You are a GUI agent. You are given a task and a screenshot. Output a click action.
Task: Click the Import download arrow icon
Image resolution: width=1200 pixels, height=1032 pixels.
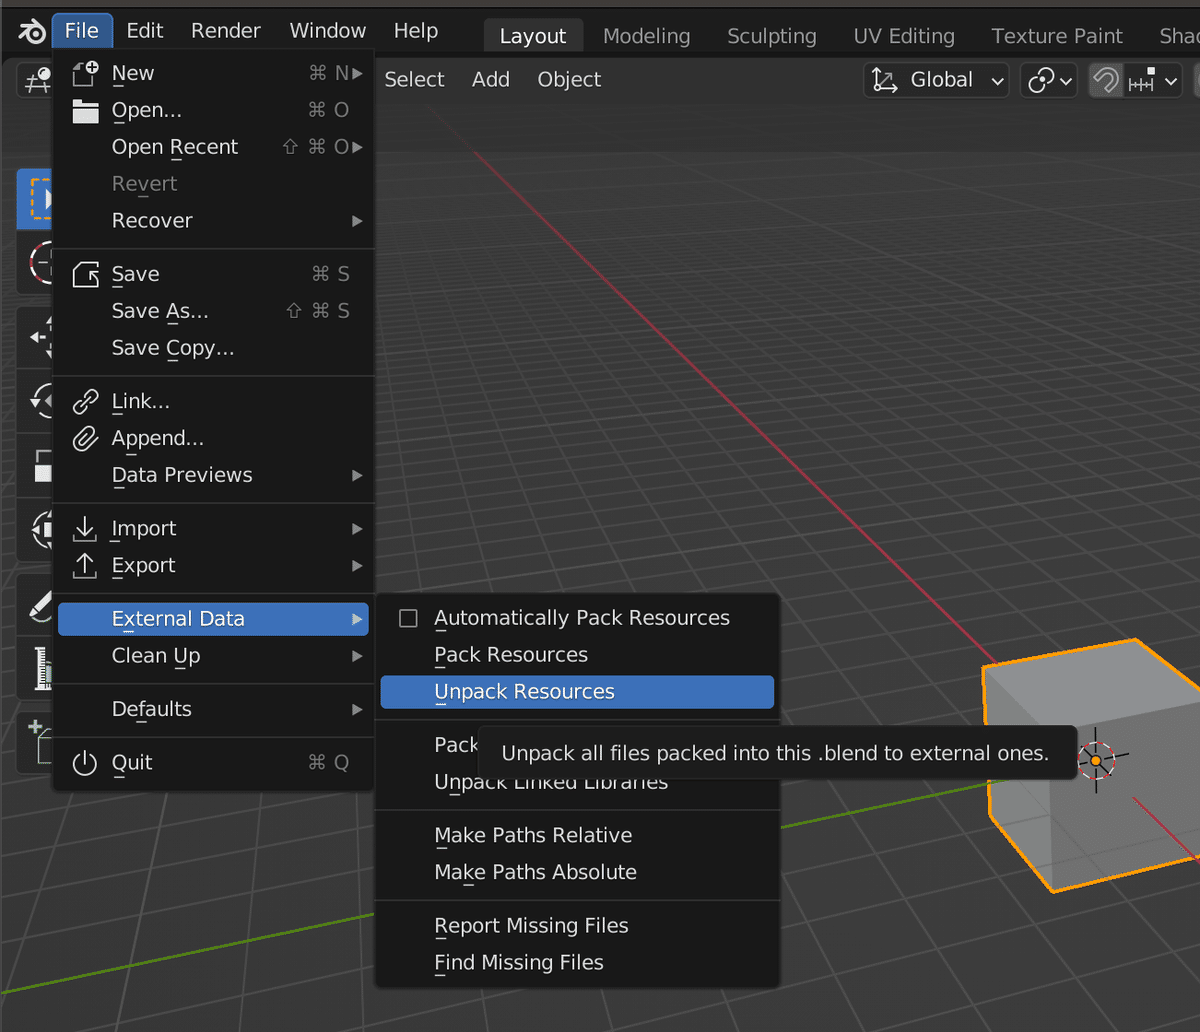(86, 528)
